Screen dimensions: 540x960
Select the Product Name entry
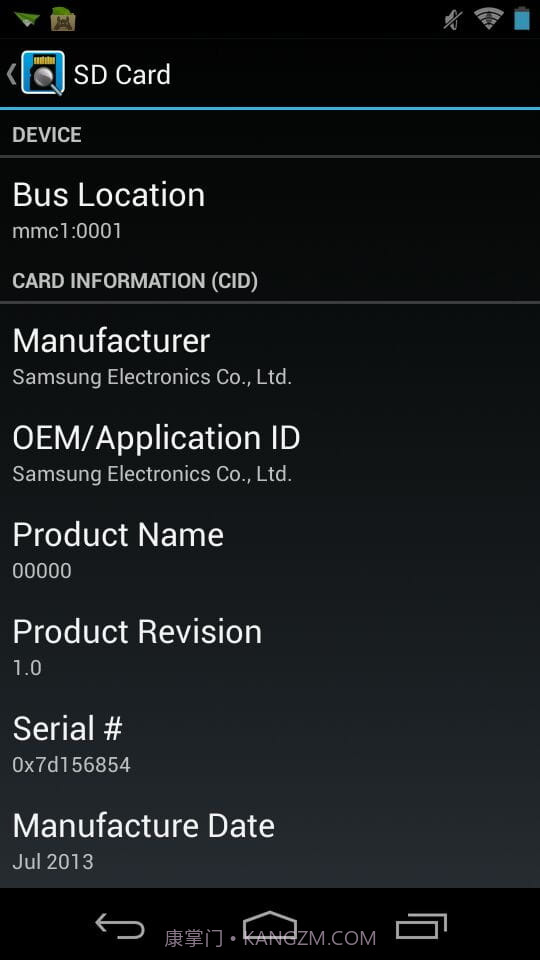pos(270,552)
